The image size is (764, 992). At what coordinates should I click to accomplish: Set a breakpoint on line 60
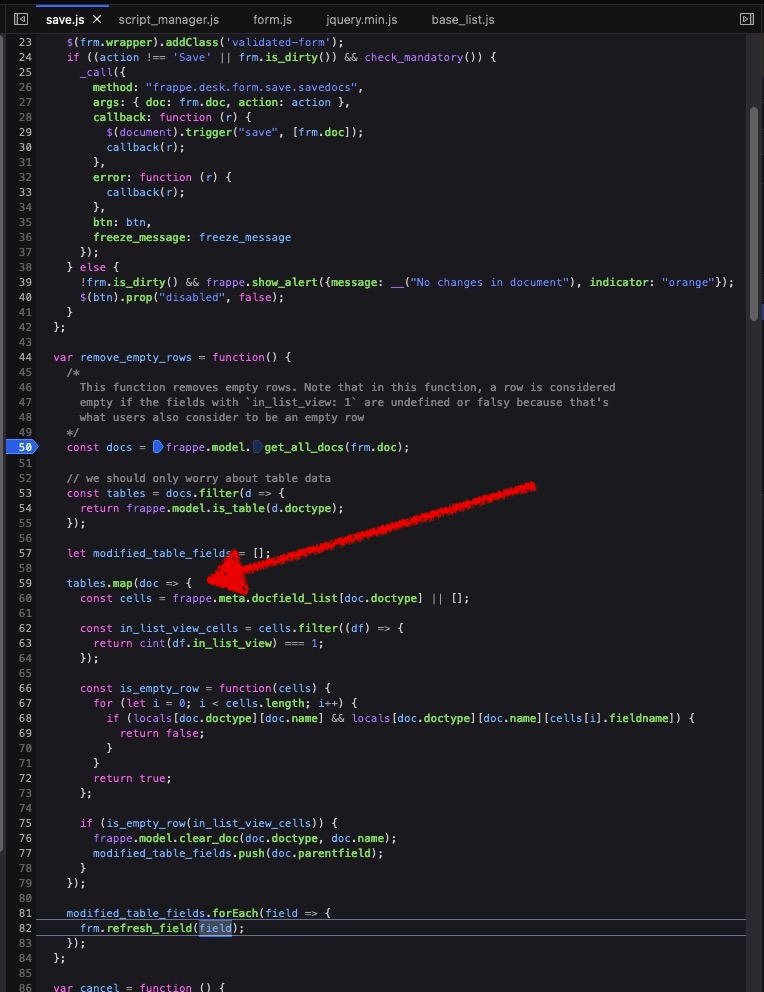pos(25,598)
